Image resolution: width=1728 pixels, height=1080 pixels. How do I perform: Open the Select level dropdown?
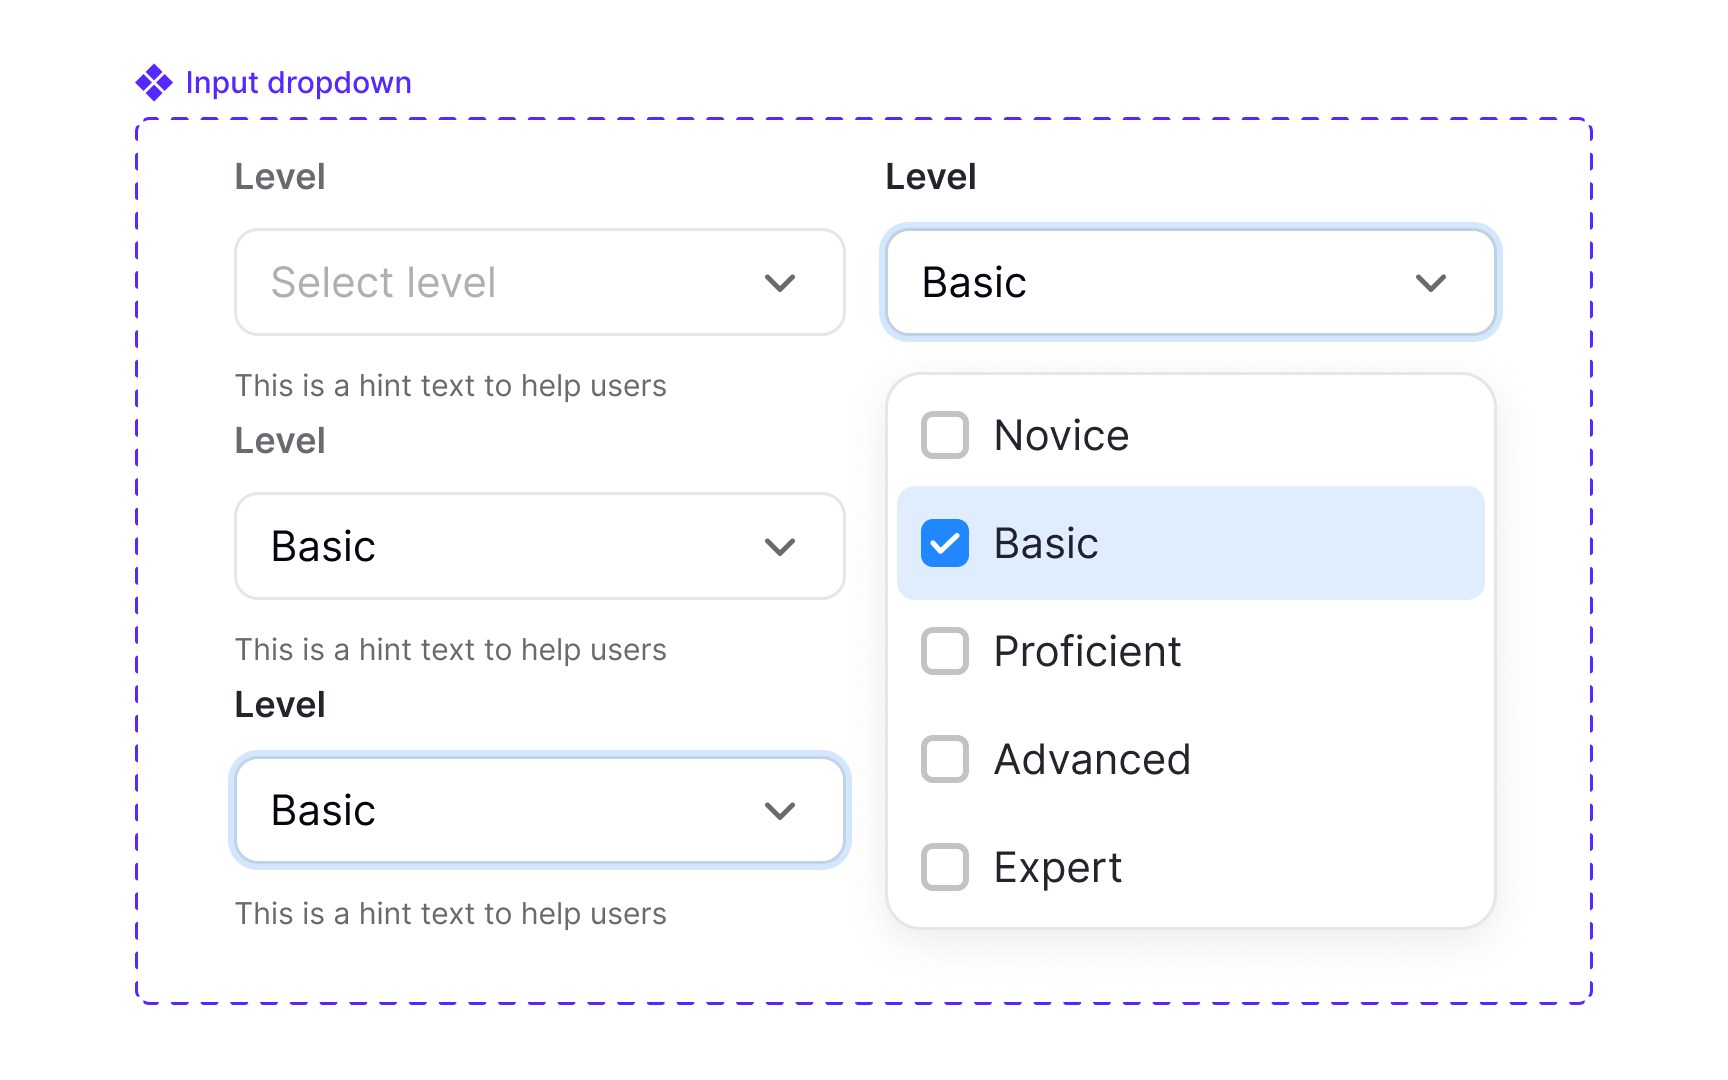540,282
